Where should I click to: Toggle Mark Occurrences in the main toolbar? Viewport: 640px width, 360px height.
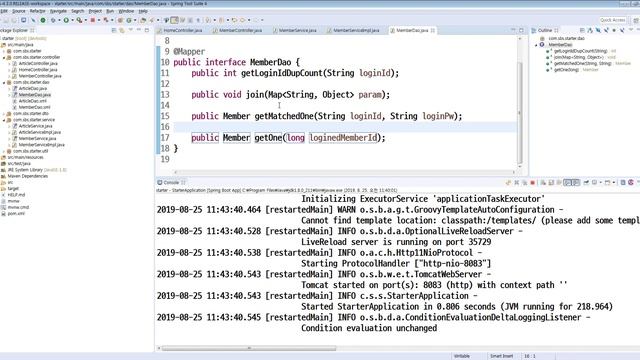point(174,20)
